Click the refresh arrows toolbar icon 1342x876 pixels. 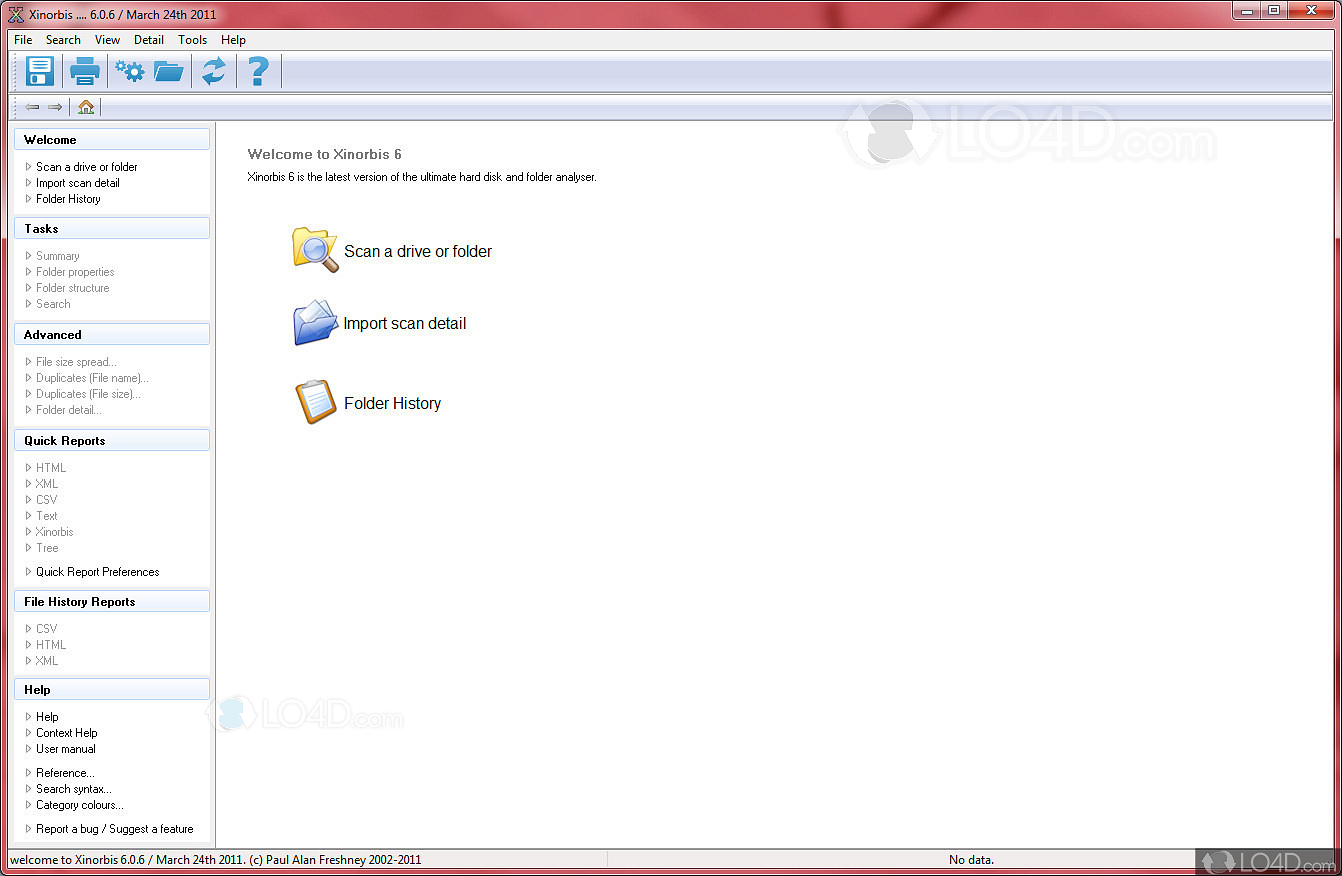pos(214,71)
